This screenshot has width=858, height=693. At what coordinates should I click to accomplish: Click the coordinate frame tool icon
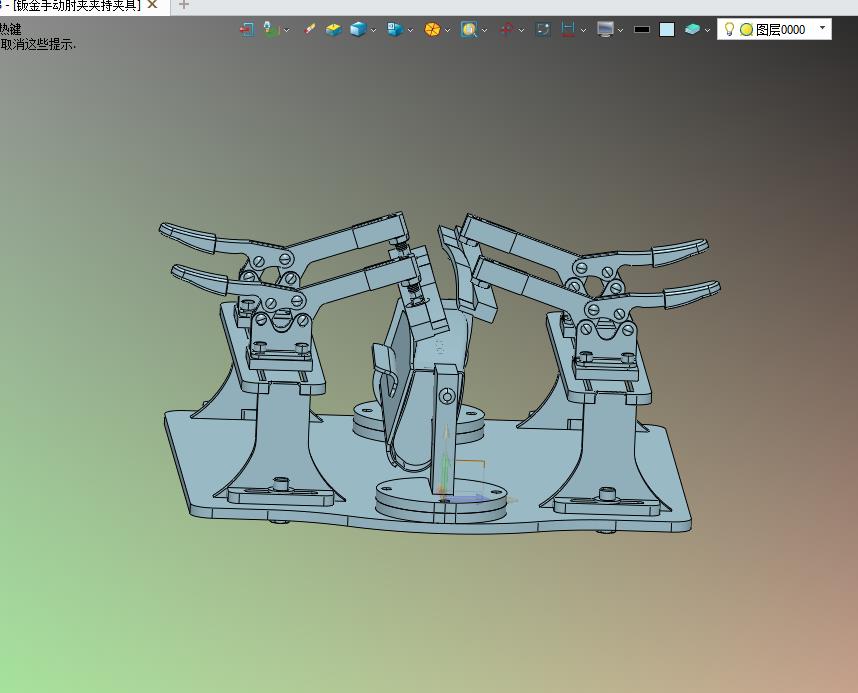tap(271, 29)
